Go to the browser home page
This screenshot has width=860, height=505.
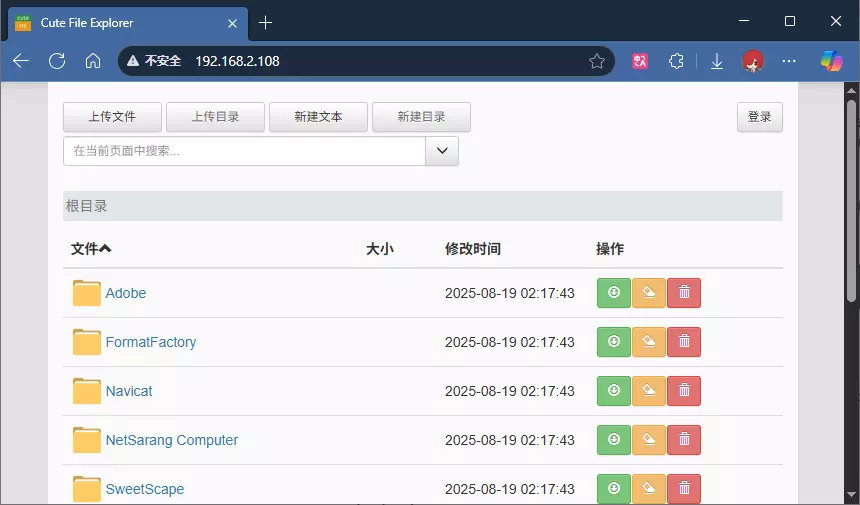[93, 61]
